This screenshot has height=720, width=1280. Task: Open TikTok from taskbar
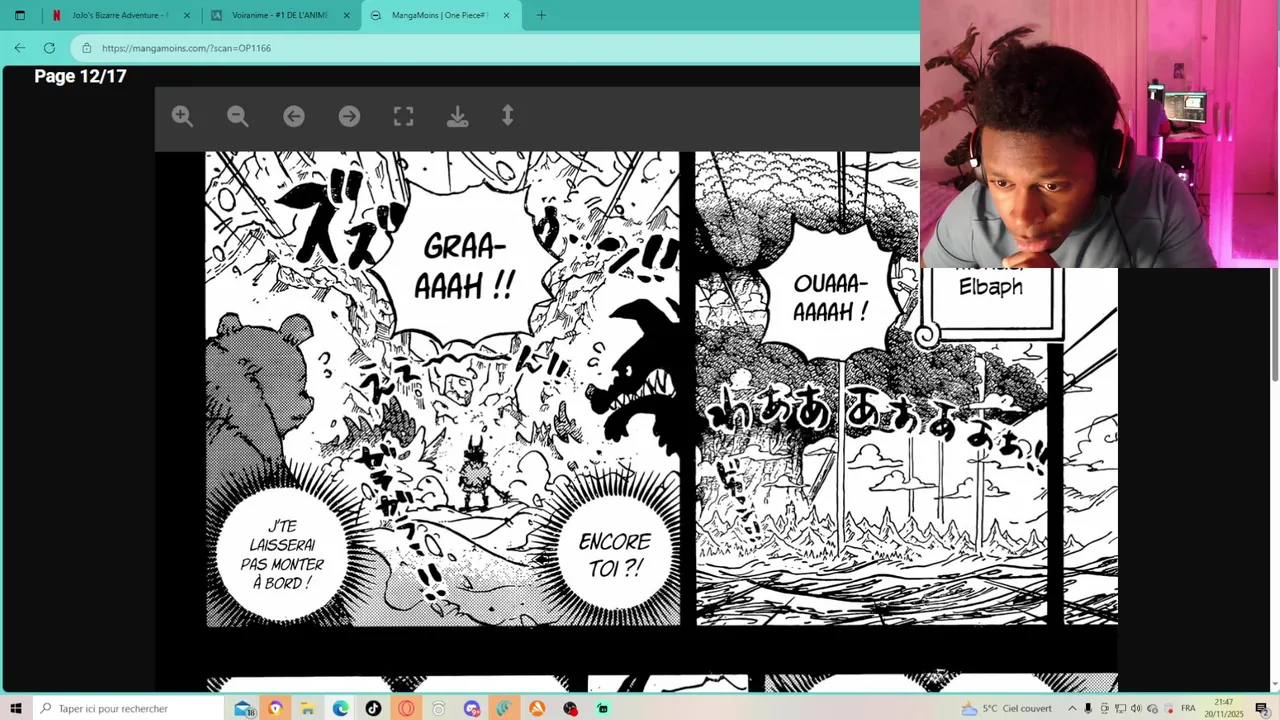(x=373, y=708)
